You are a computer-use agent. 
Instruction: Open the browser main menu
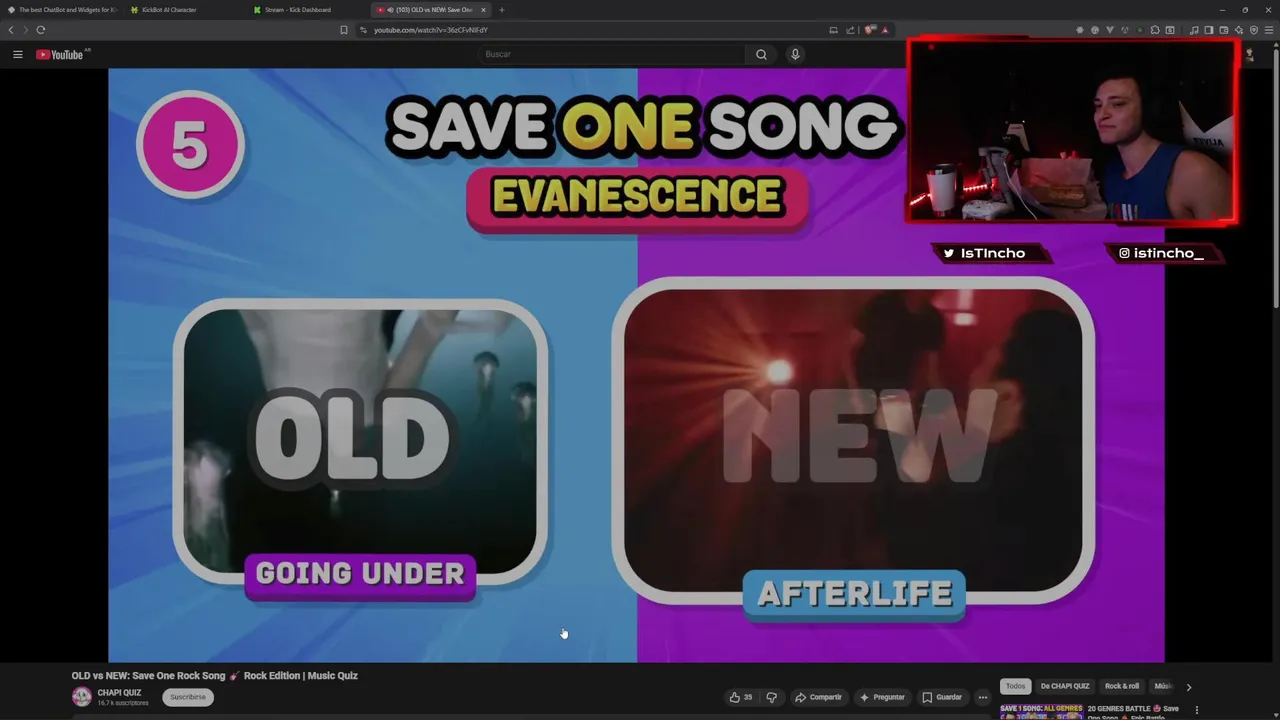click(1269, 30)
